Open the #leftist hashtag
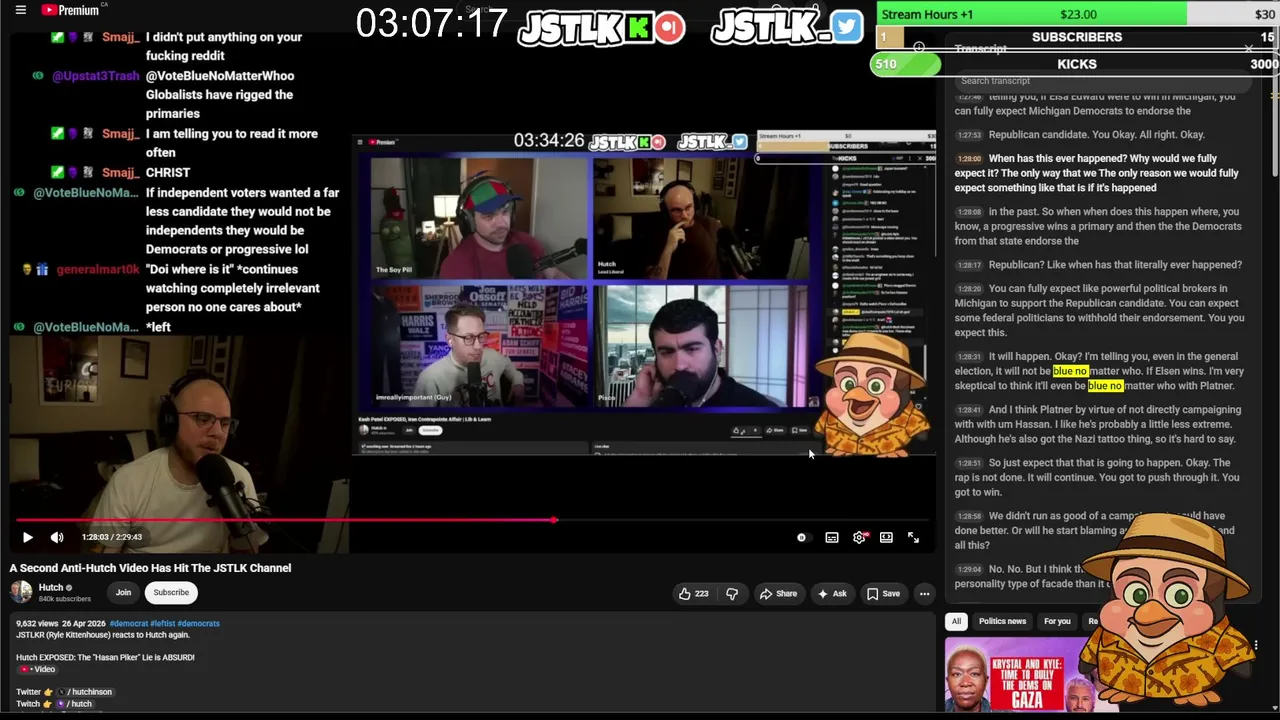Image resolution: width=1280 pixels, height=720 pixels. [x=163, y=623]
